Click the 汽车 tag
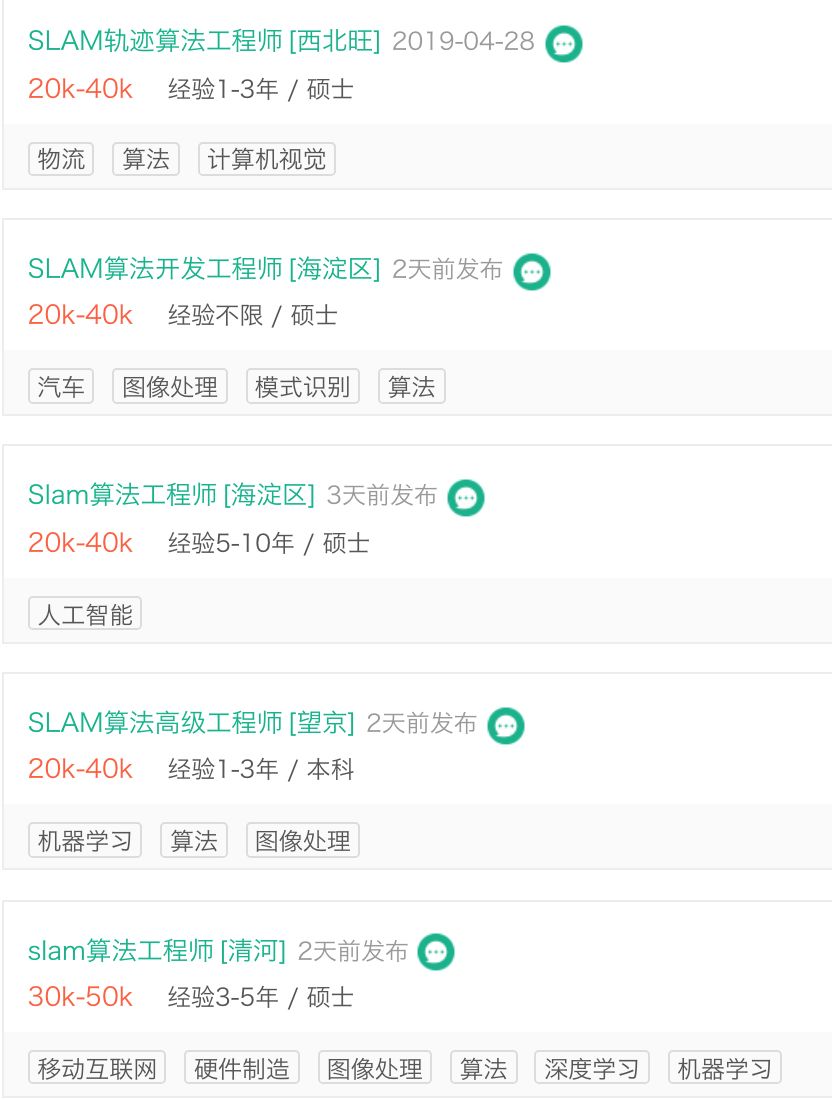 (x=61, y=387)
